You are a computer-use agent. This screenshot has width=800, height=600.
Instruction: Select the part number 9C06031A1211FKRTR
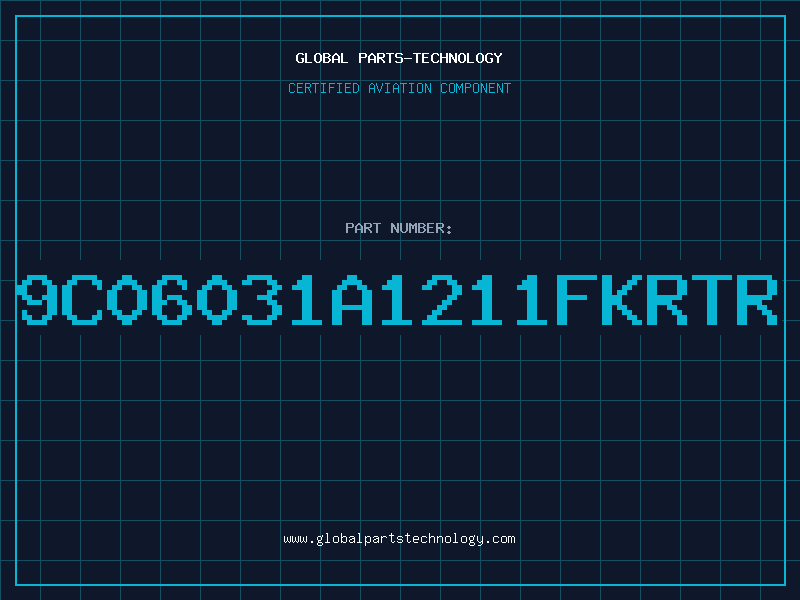(399, 300)
